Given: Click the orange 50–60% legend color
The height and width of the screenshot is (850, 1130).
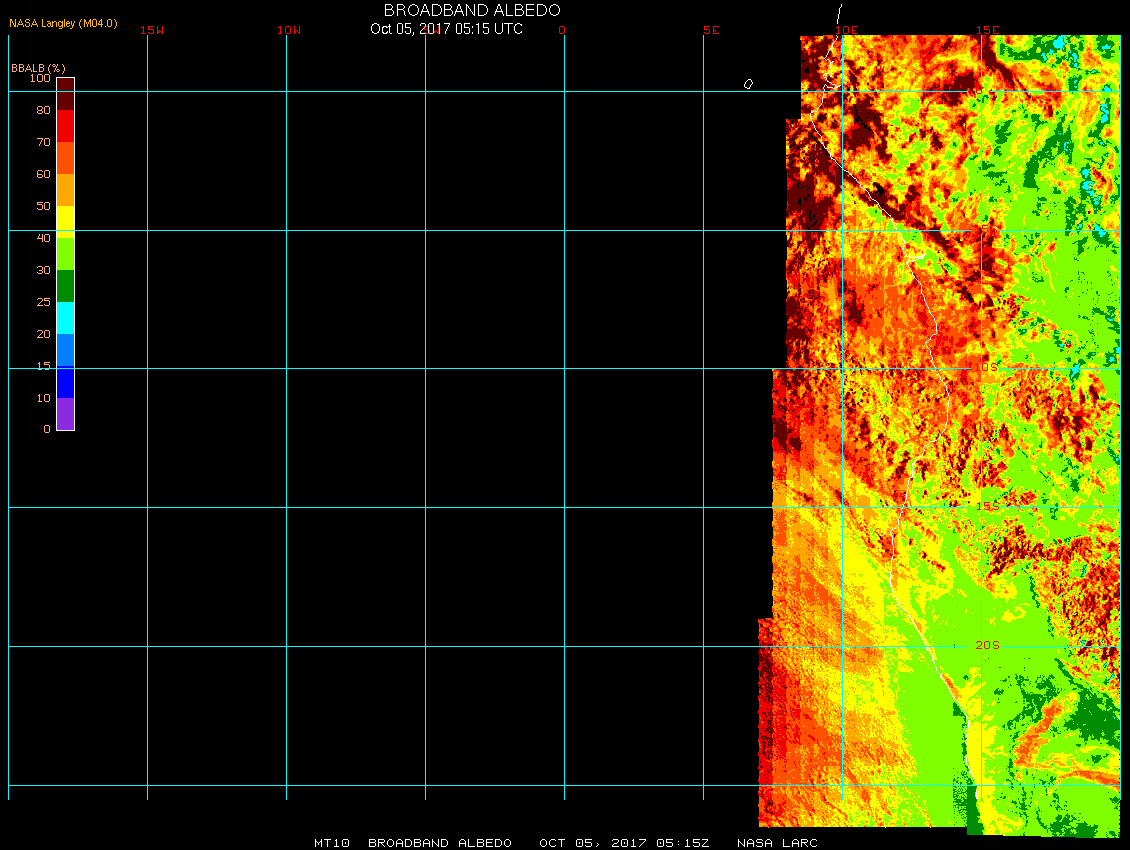Looking at the screenshot, I should pyautogui.click(x=66, y=190).
